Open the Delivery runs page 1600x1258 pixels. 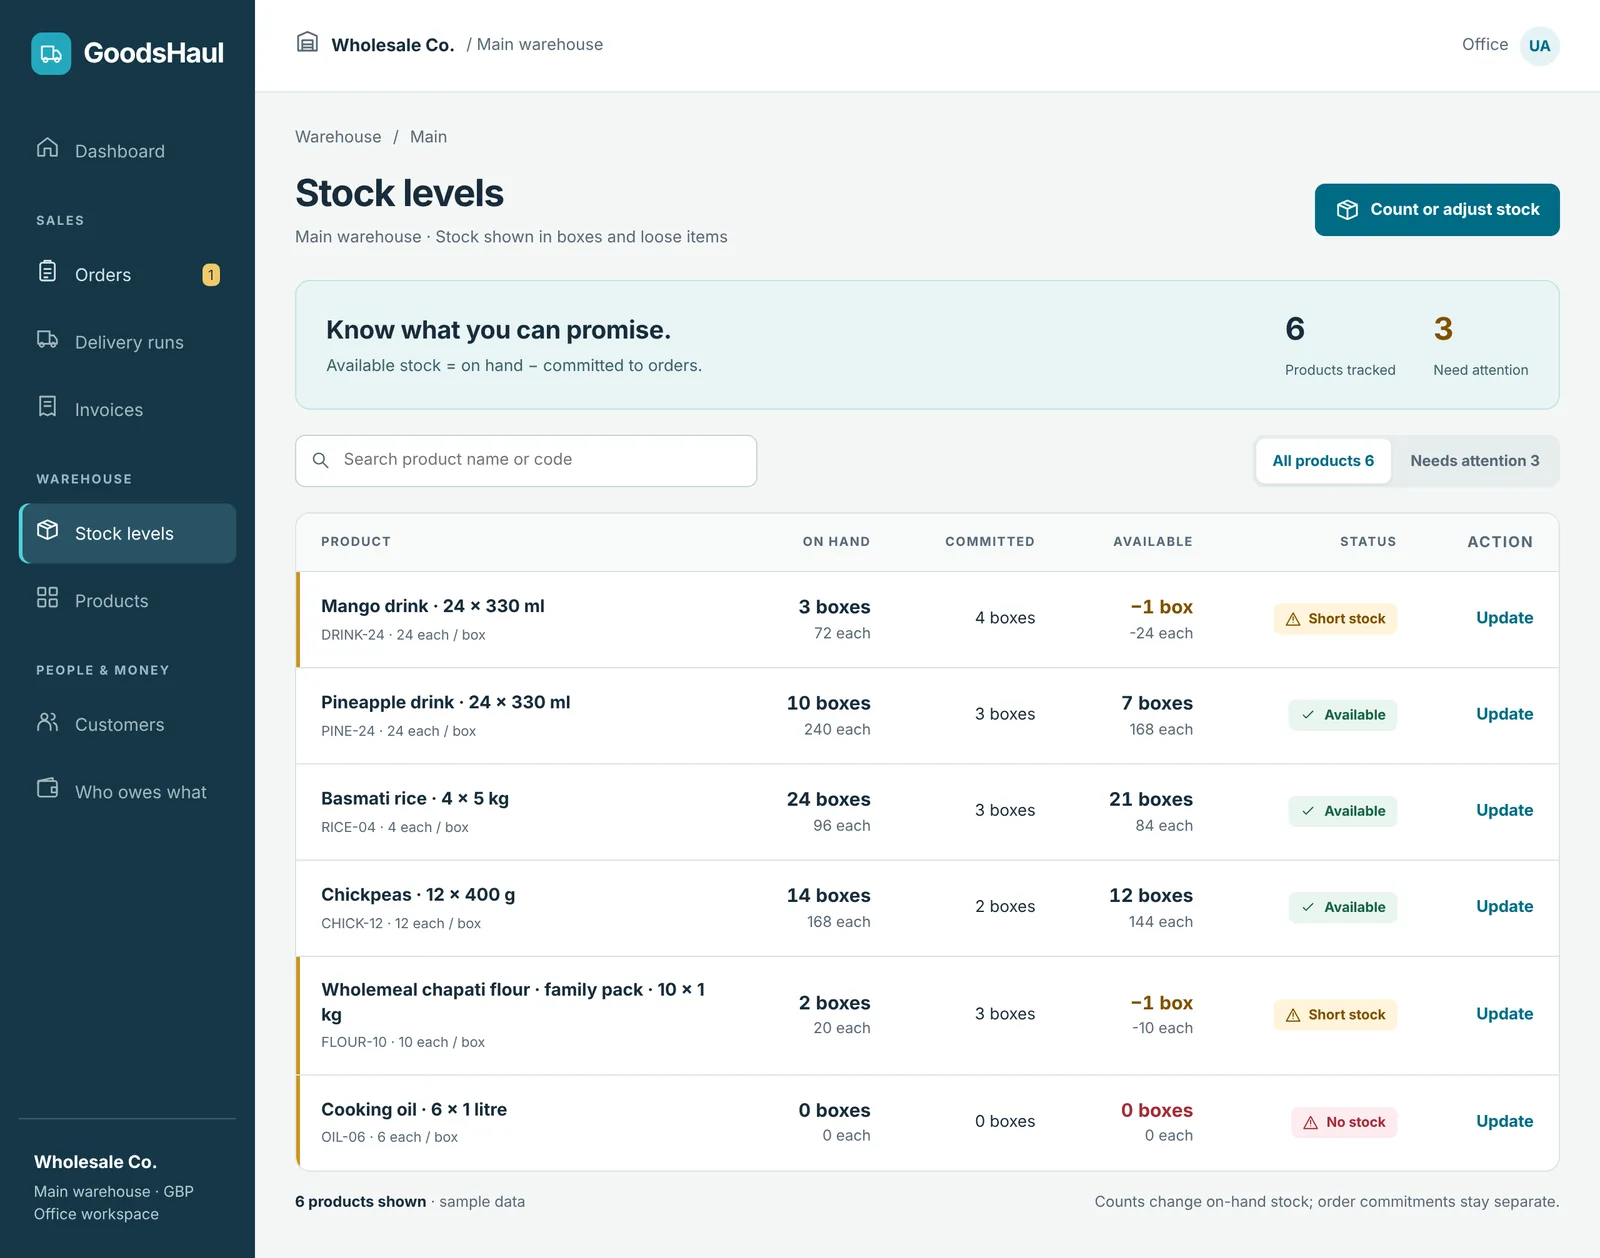point(127,342)
